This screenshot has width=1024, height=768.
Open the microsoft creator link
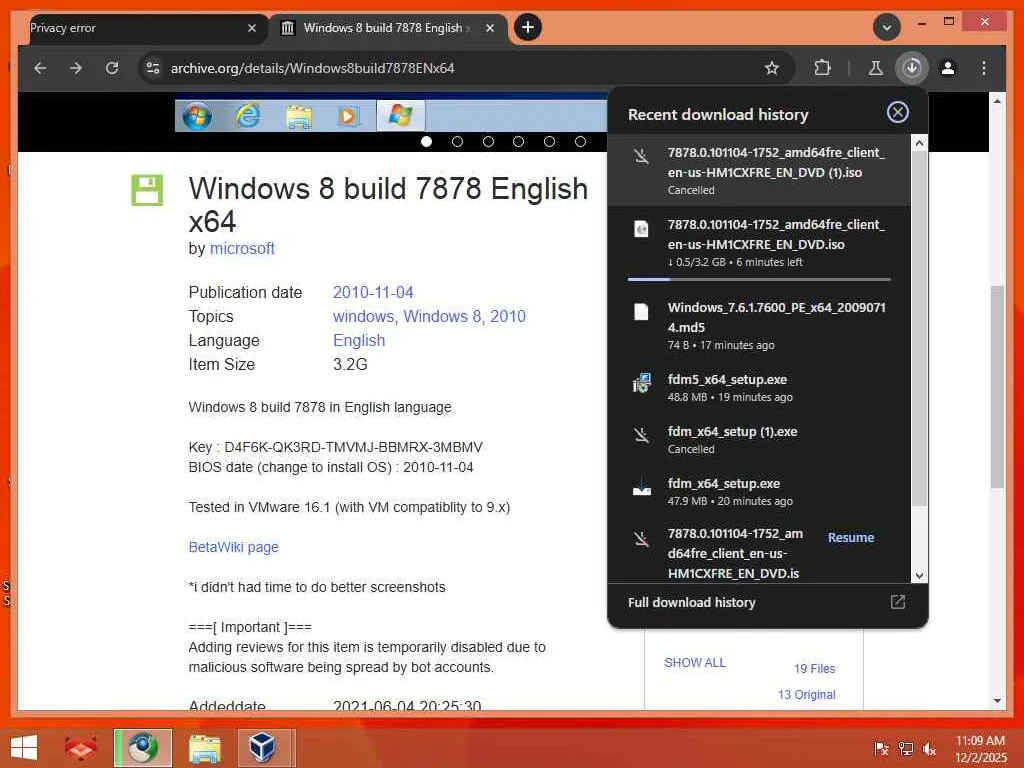pyautogui.click(x=242, y=249)
